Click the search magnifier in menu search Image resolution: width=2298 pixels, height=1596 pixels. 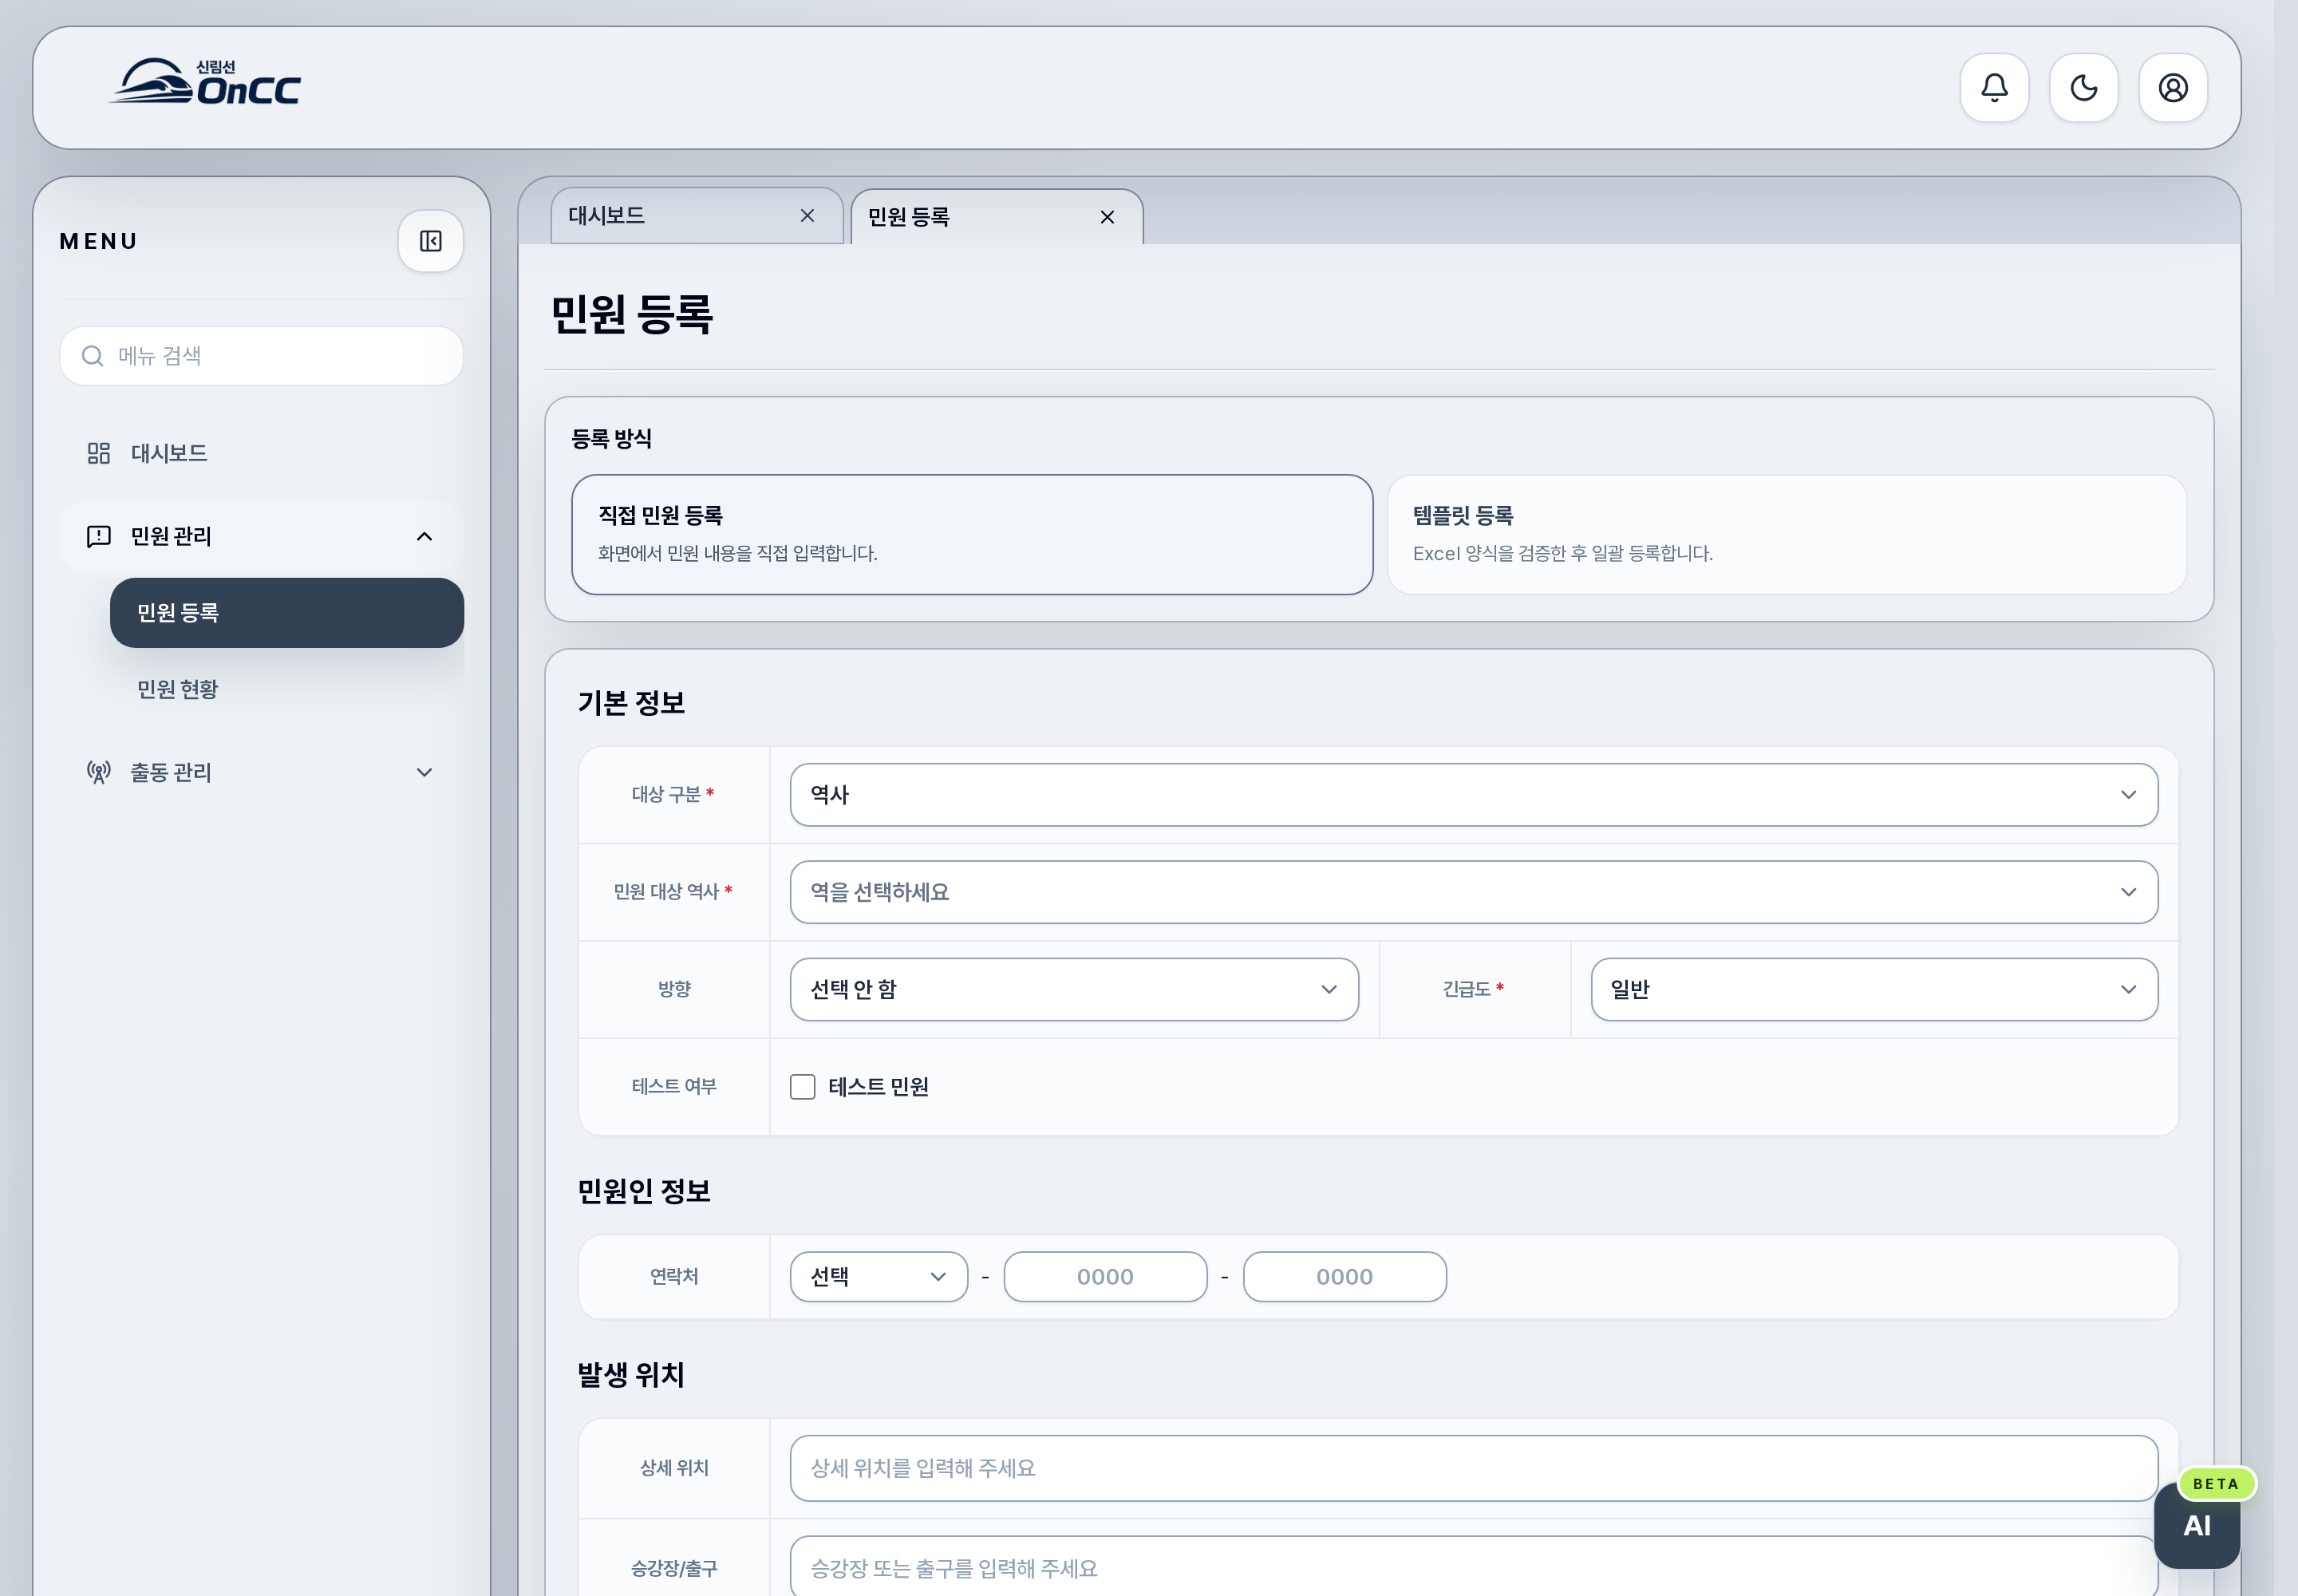click(x=92, y=356)
